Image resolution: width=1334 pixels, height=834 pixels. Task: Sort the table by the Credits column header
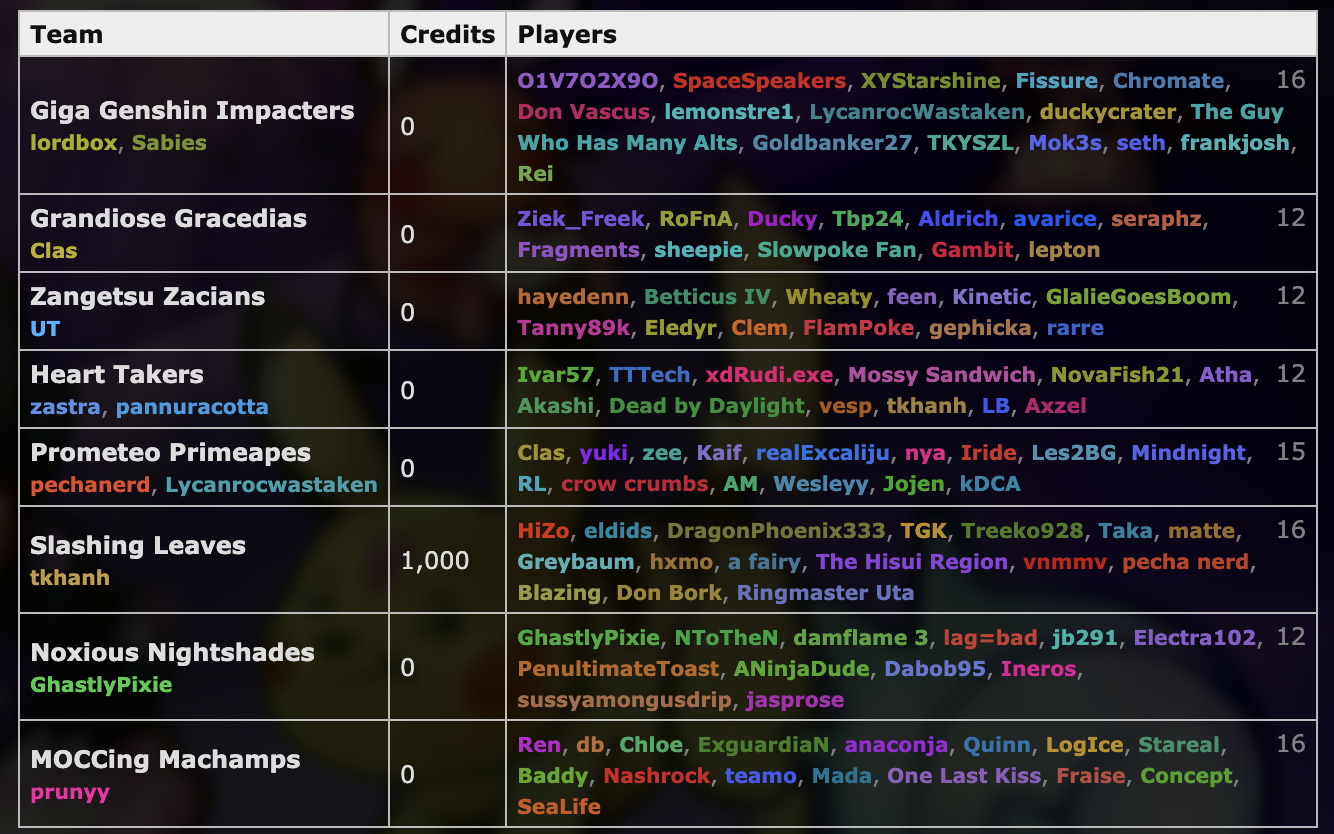click(447, 33)
